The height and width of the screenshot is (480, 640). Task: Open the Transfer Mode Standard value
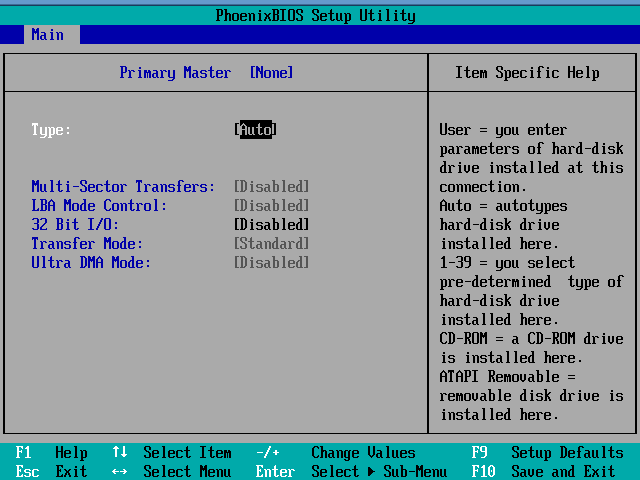coord(271,244)
